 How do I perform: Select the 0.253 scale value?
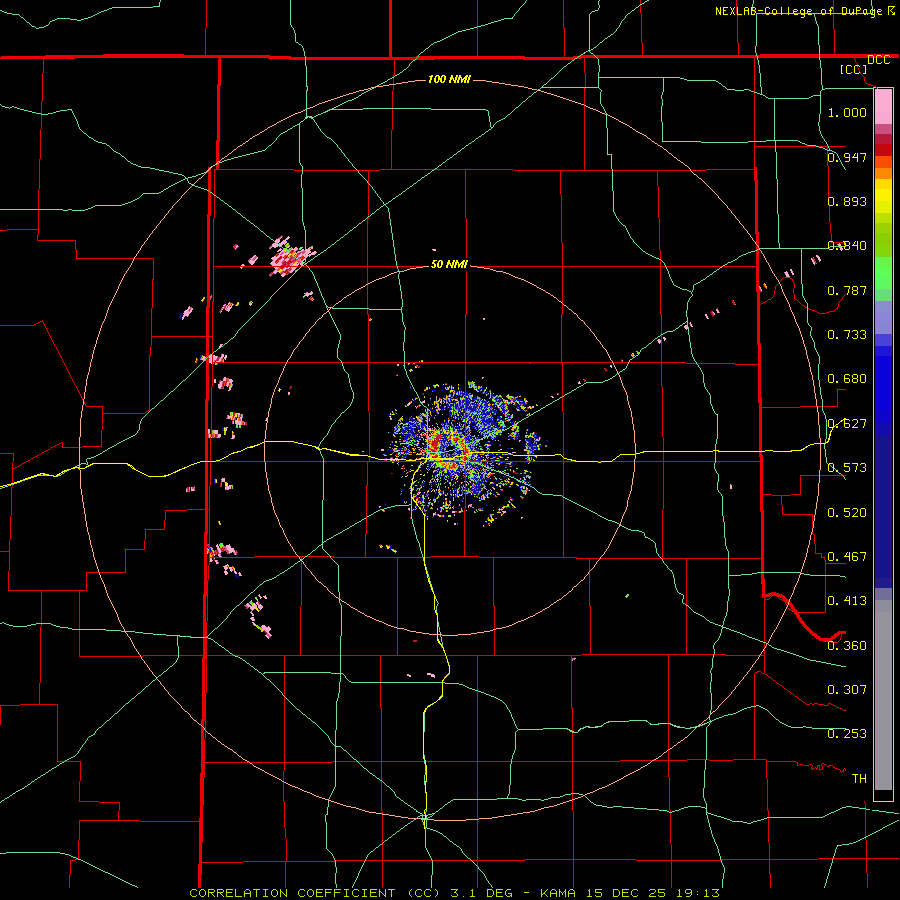pos(847,734)
